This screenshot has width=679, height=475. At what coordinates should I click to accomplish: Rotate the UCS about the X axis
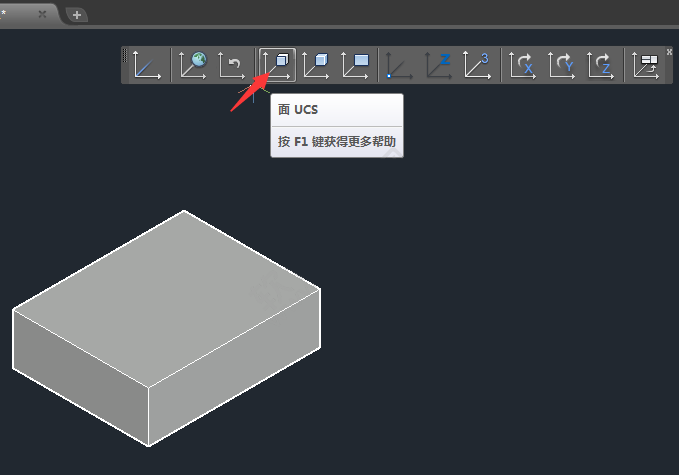[522, 65]
